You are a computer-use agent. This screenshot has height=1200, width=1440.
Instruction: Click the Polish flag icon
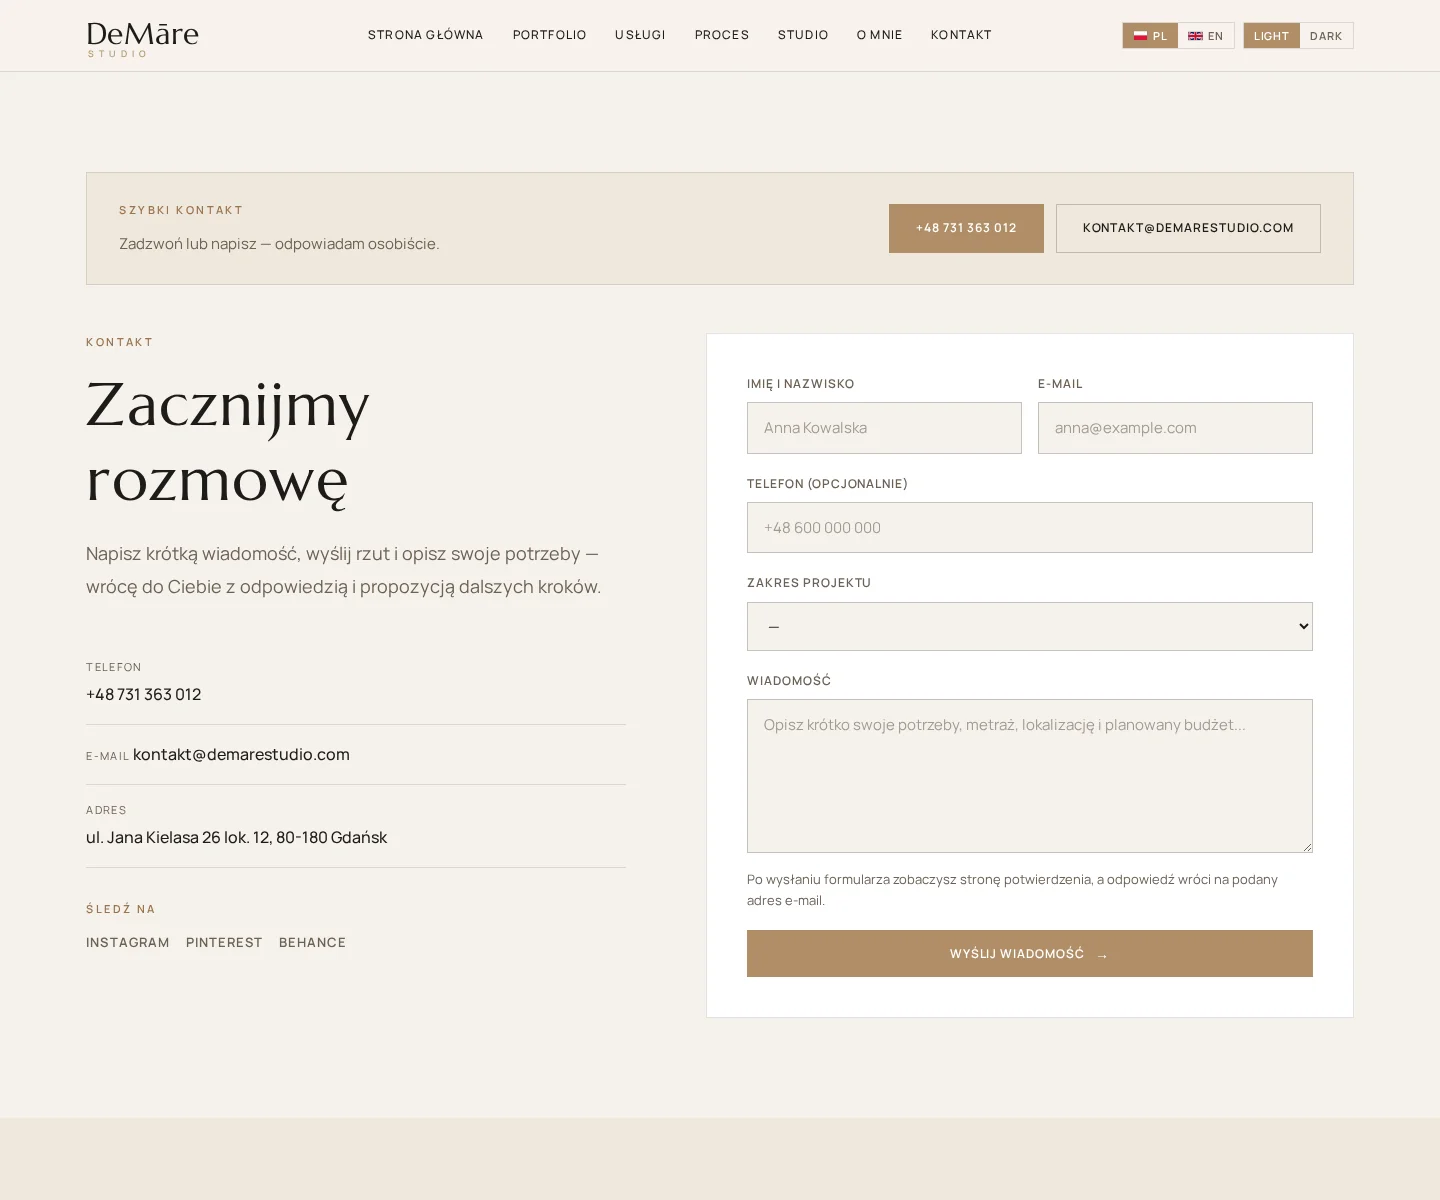coord(1140,35)
